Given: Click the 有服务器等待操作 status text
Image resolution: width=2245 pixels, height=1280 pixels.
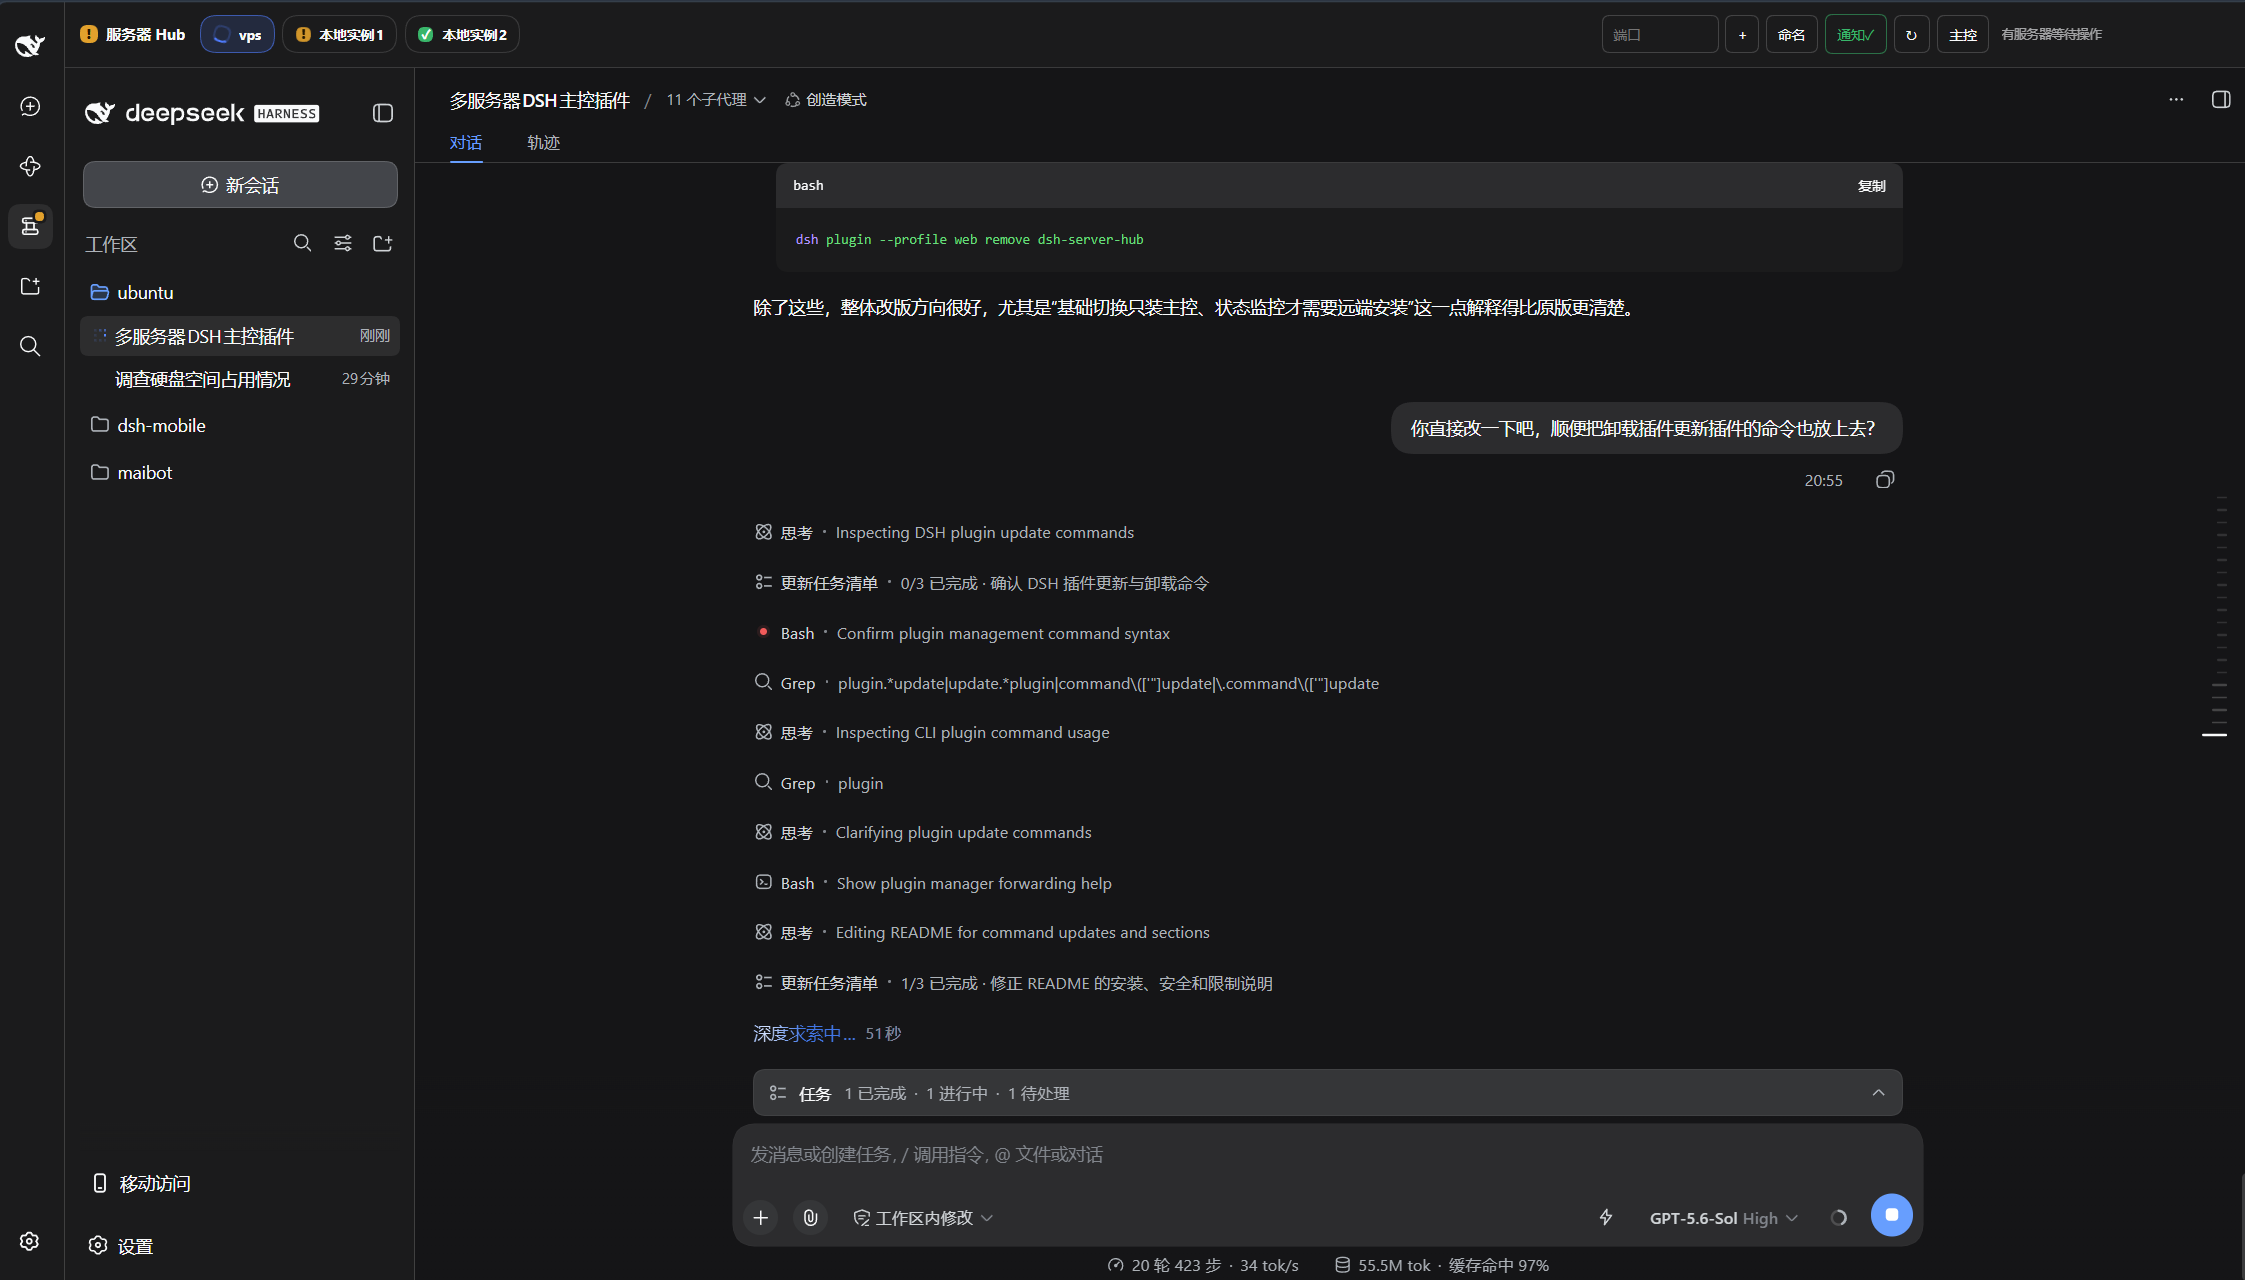Looking at the screenshot, I should tap(2051, 34).
